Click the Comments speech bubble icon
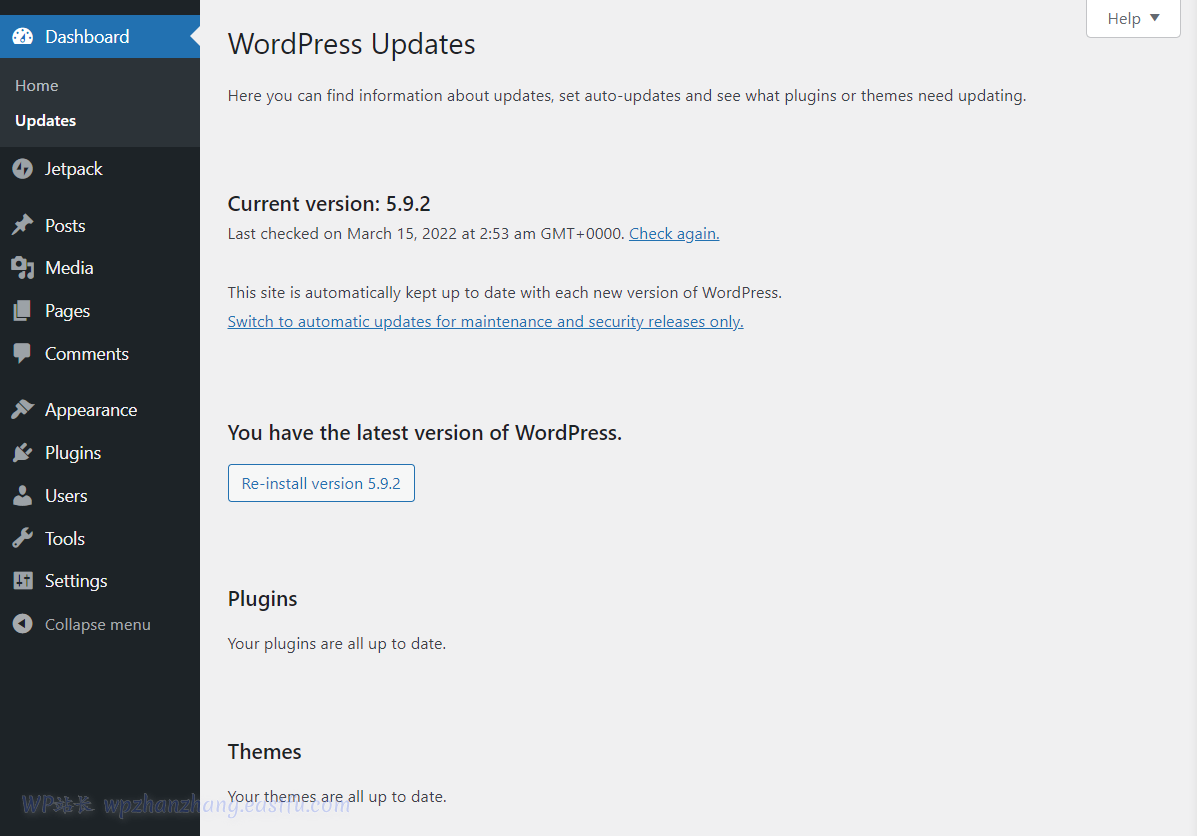The image size is (1197, 836). tap(22, 354)
